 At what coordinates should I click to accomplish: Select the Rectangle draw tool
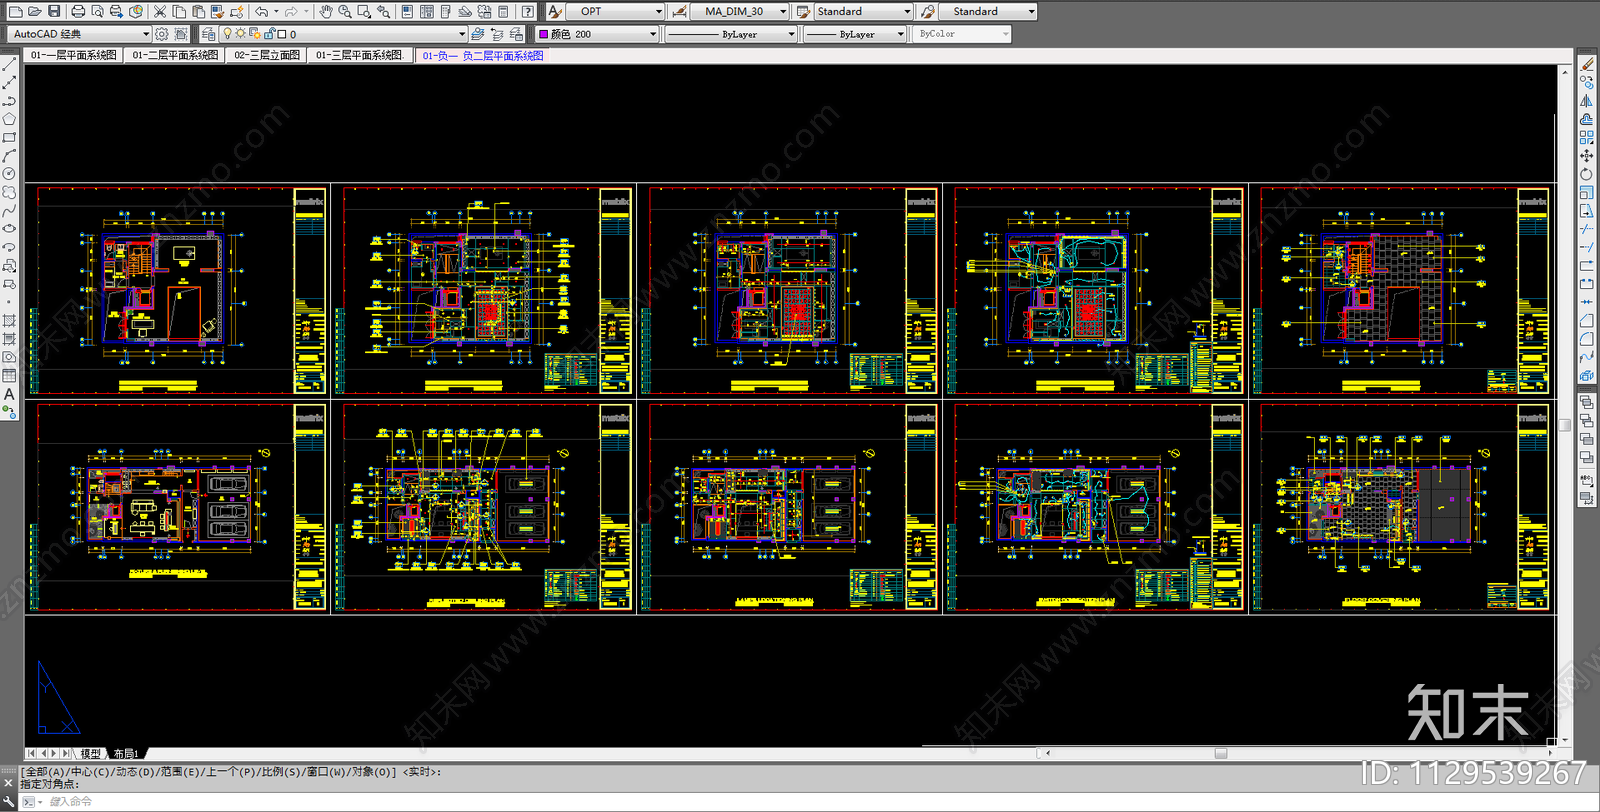point(9,137)
